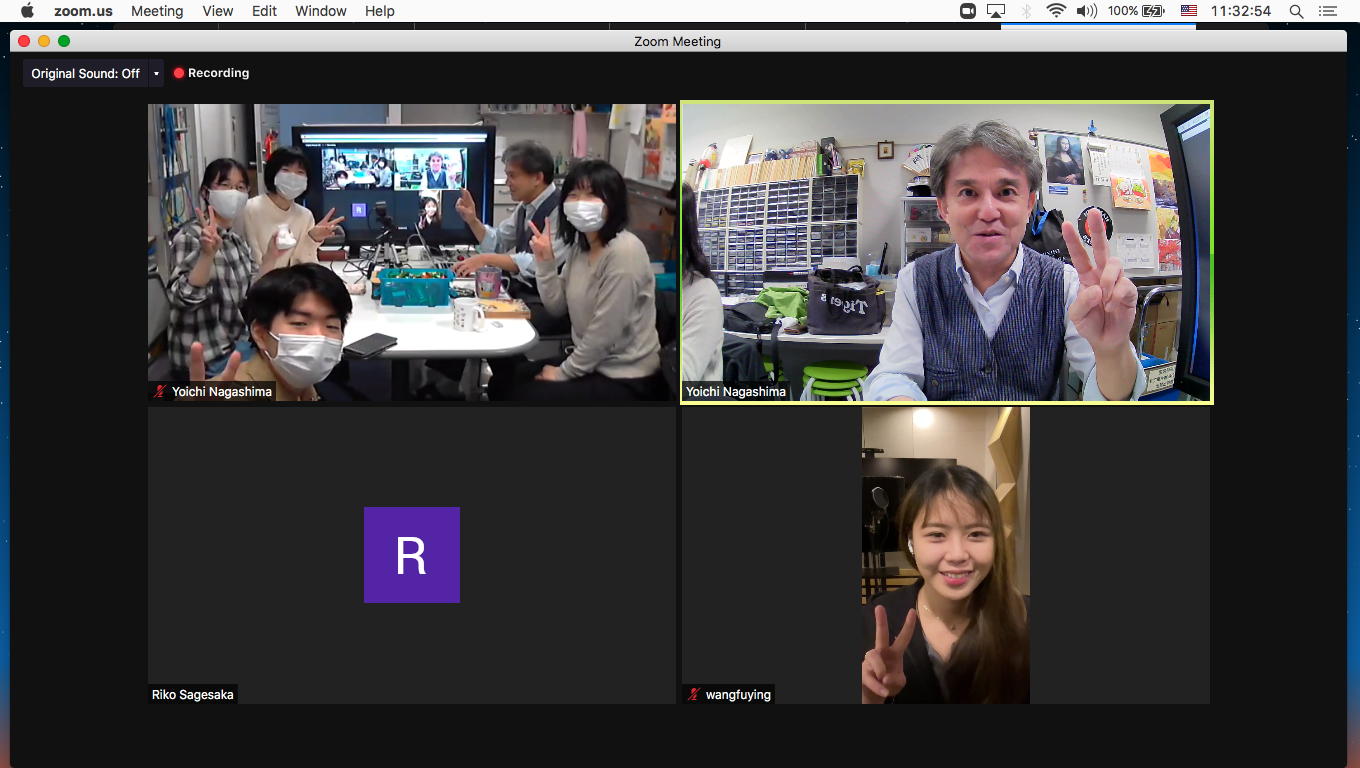This screenshot has height=768, width=1360.
Task: Click the Zoom camera status icon in menu bar
Action: pyautogui.click(x=967, y=11)
